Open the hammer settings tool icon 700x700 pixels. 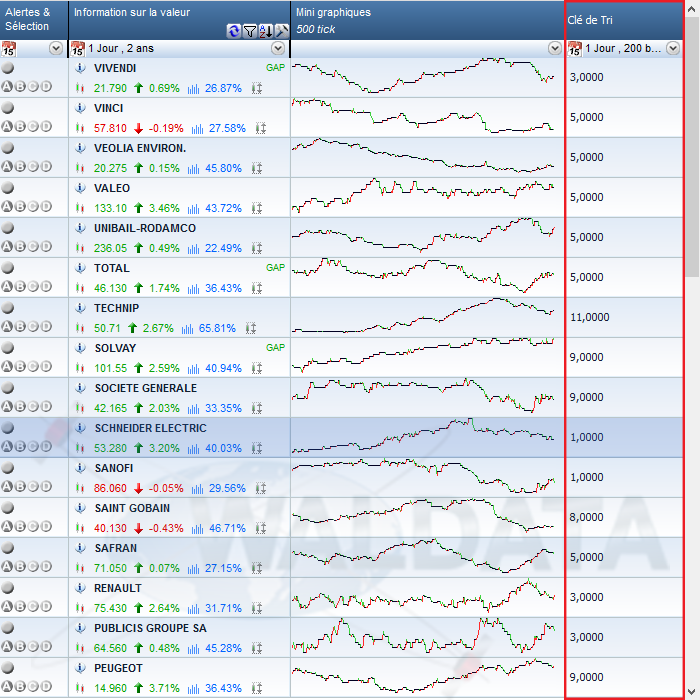pos(282,31)
